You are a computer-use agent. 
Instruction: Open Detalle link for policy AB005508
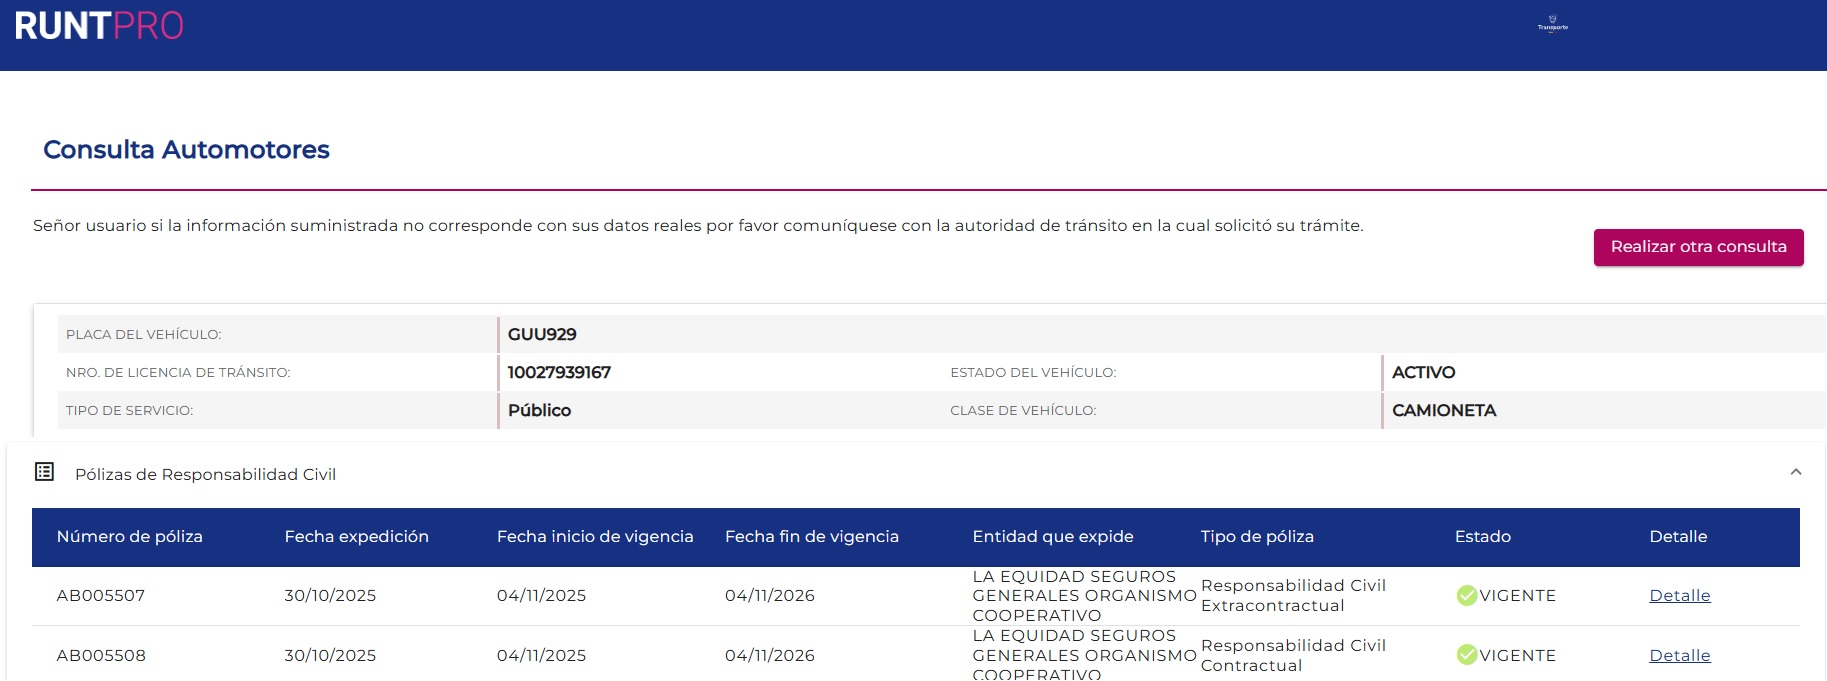click(x=1679, y=656)
